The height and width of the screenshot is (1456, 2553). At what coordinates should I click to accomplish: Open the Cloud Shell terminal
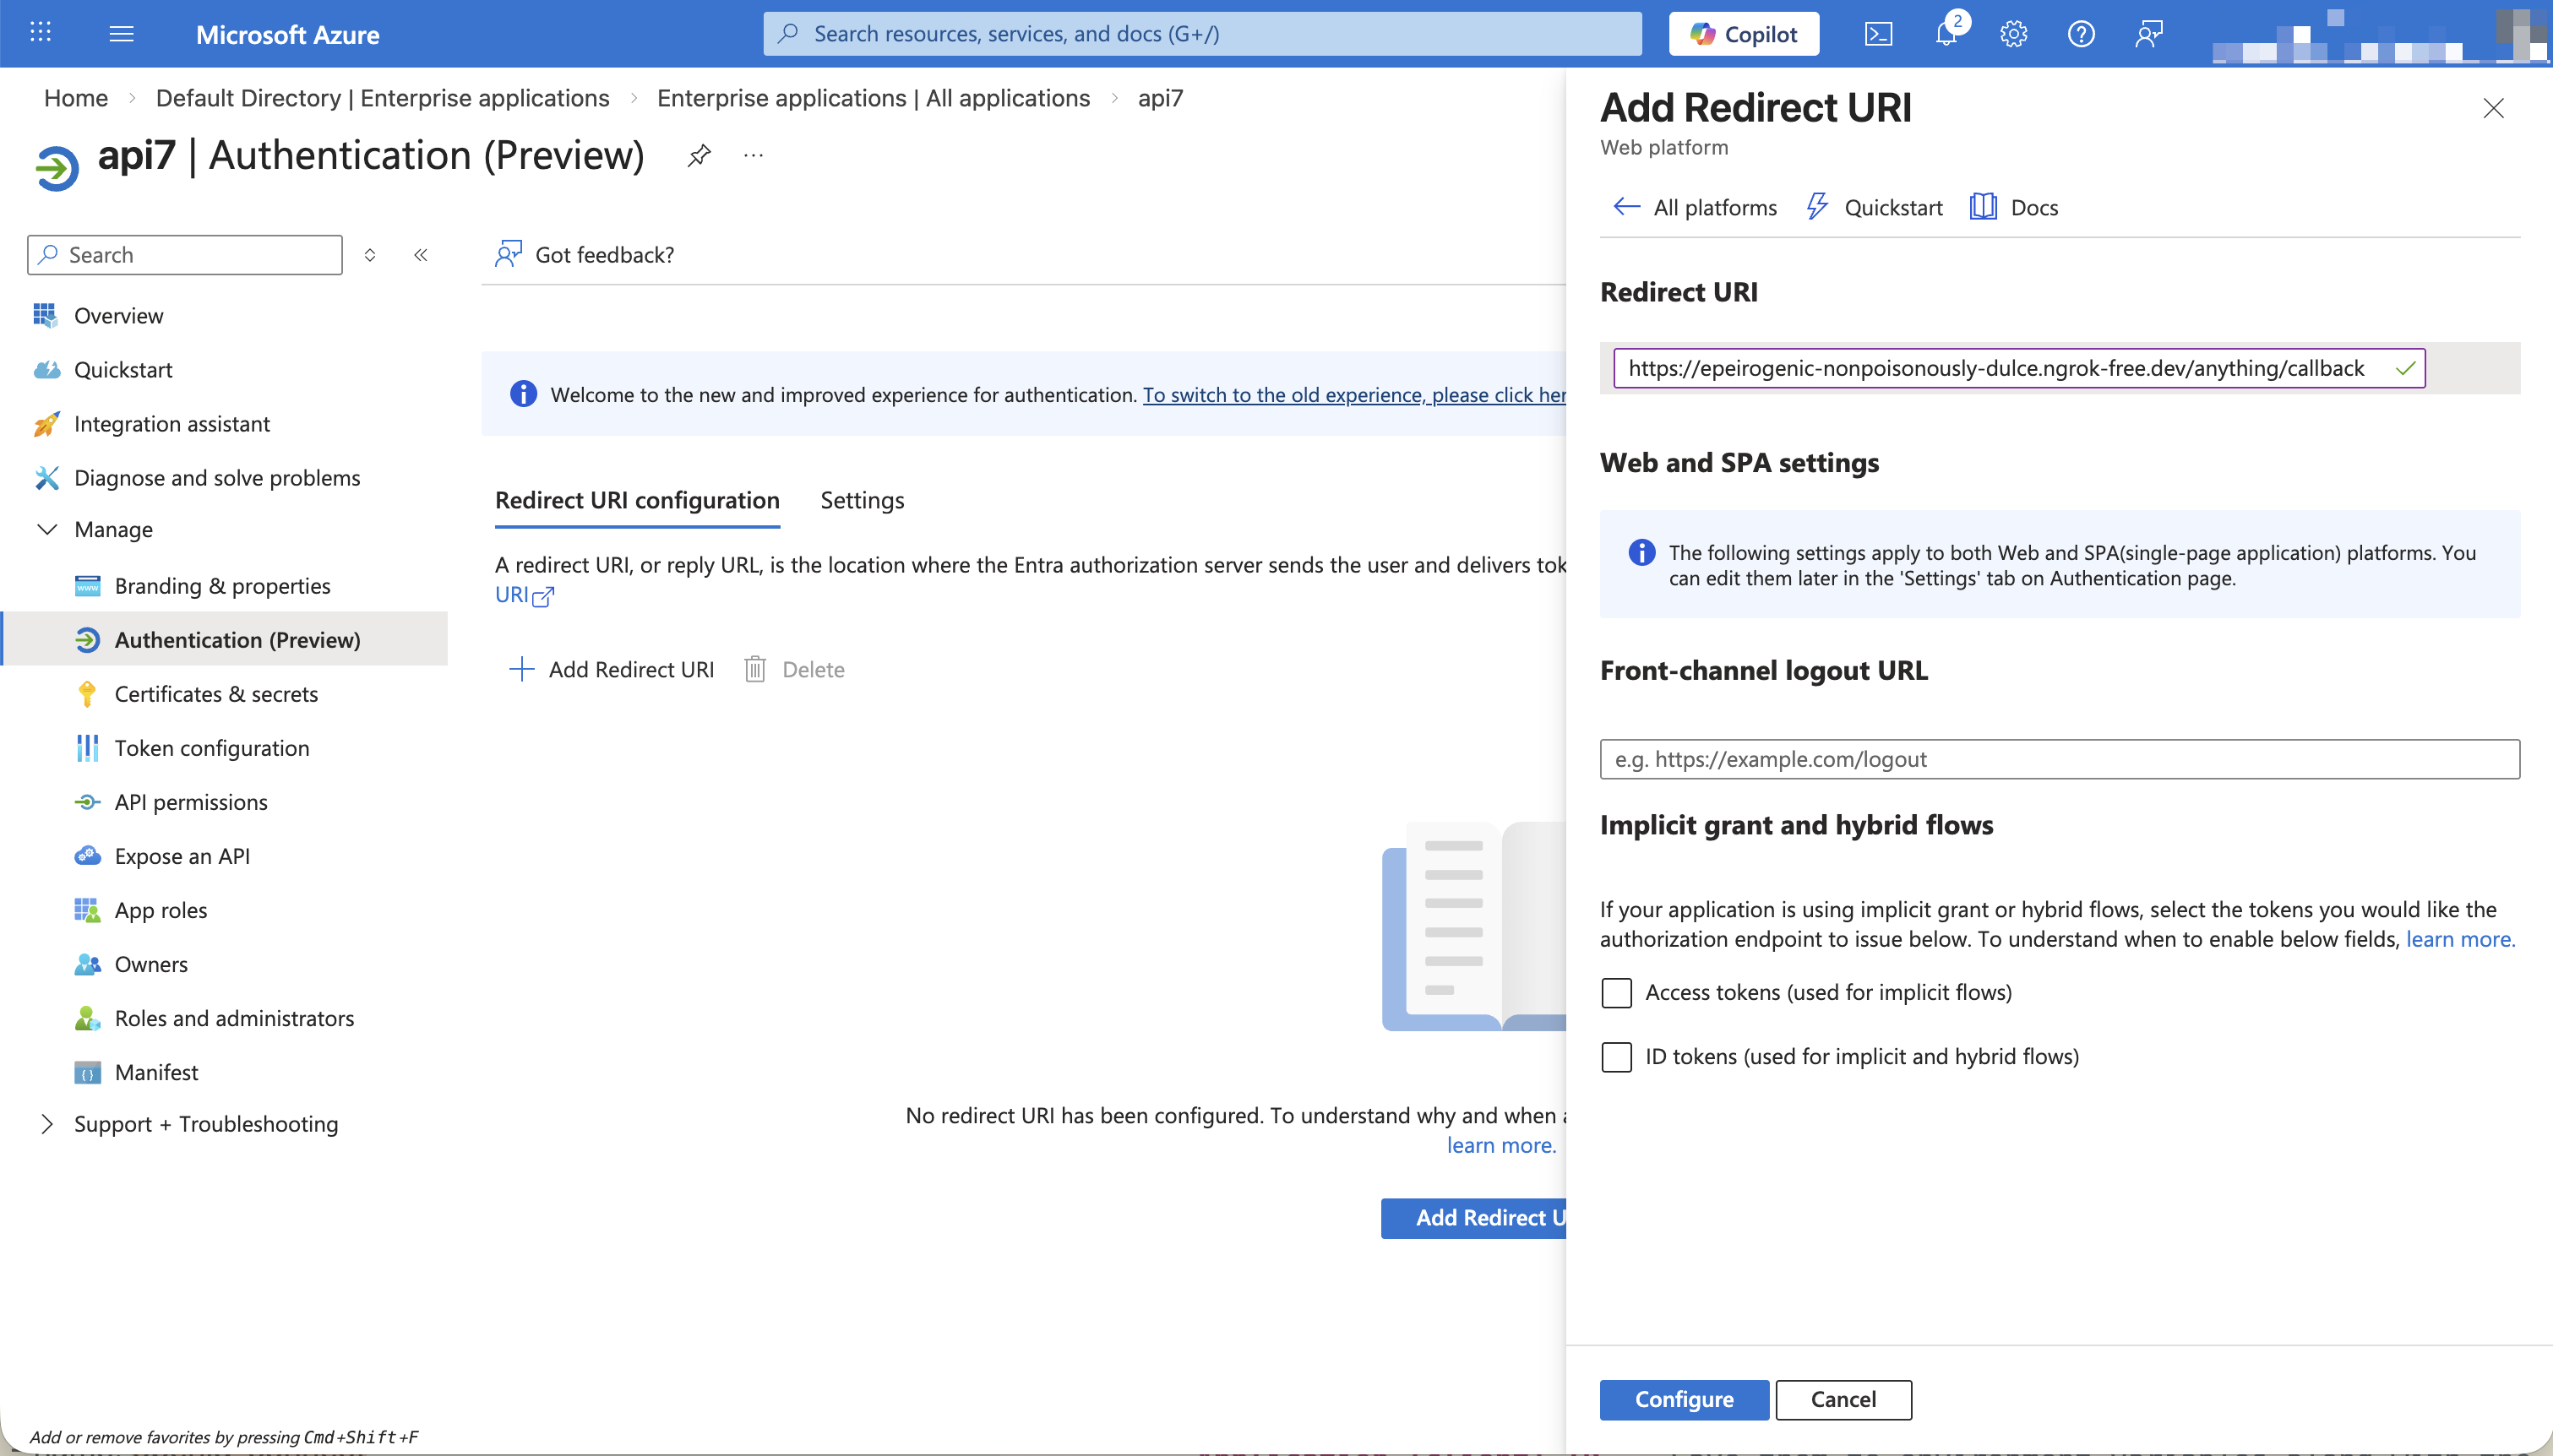(1878, 33)
